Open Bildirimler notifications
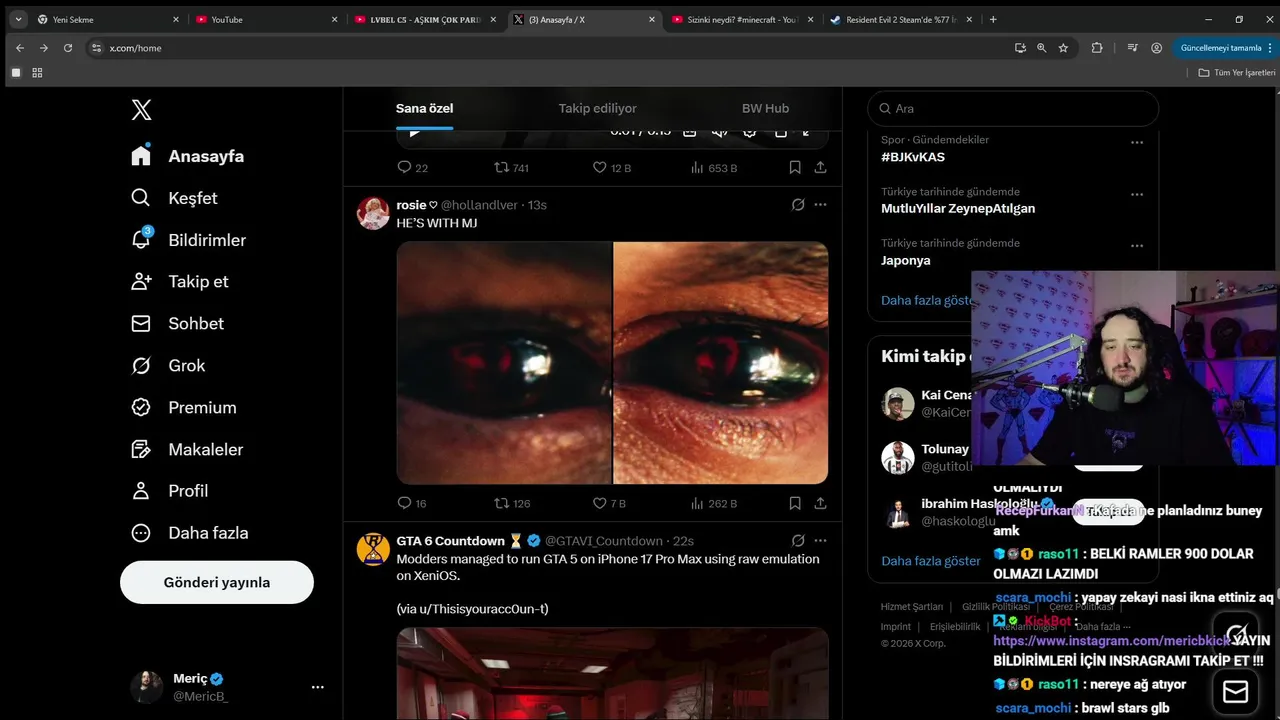The width and height of the screenshot is (1280, 720). [188, 240]
